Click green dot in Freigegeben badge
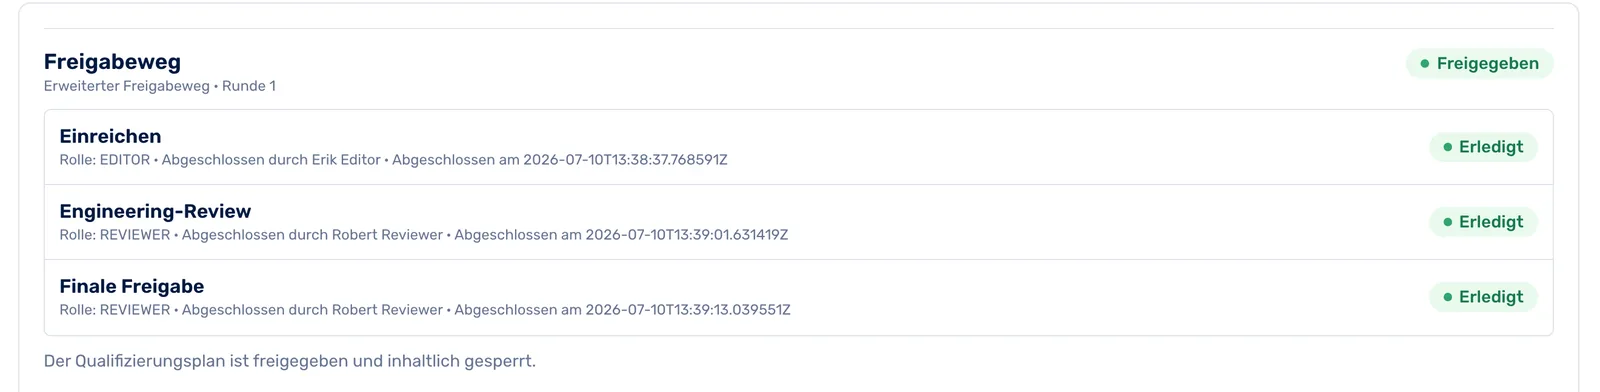 tap(1425, 63)
